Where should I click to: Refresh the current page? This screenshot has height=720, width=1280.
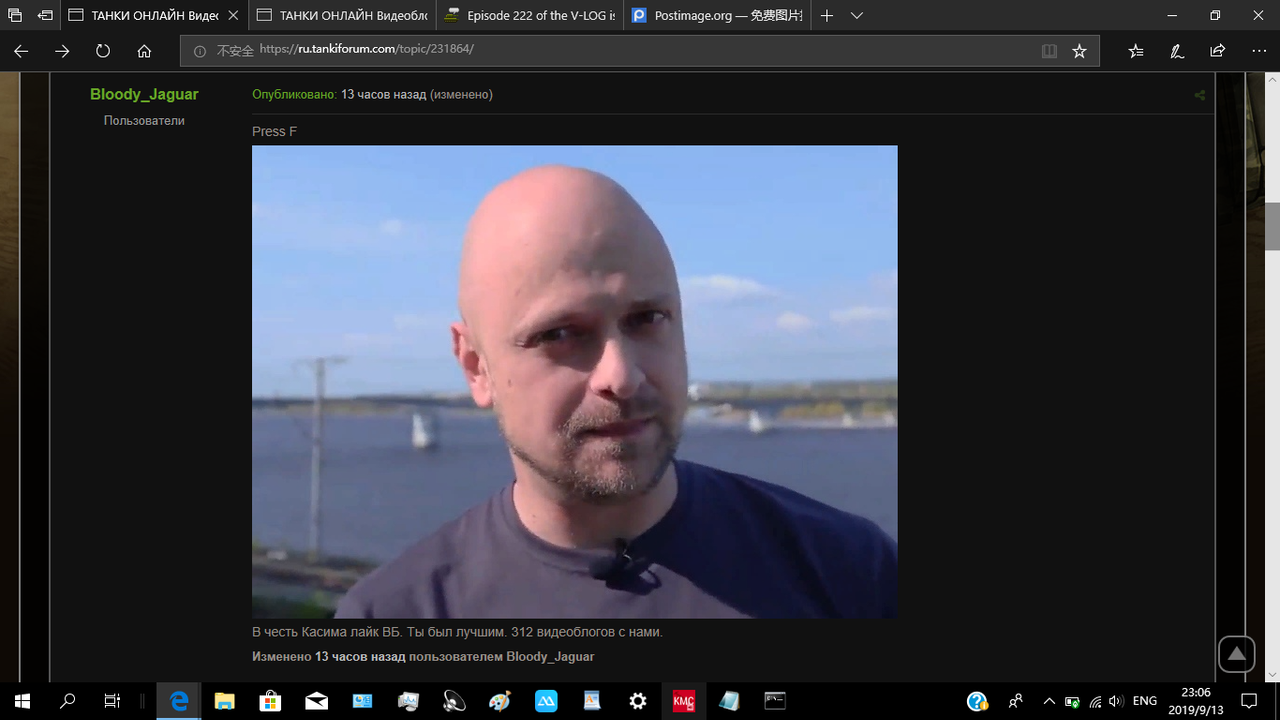[102, 50]
